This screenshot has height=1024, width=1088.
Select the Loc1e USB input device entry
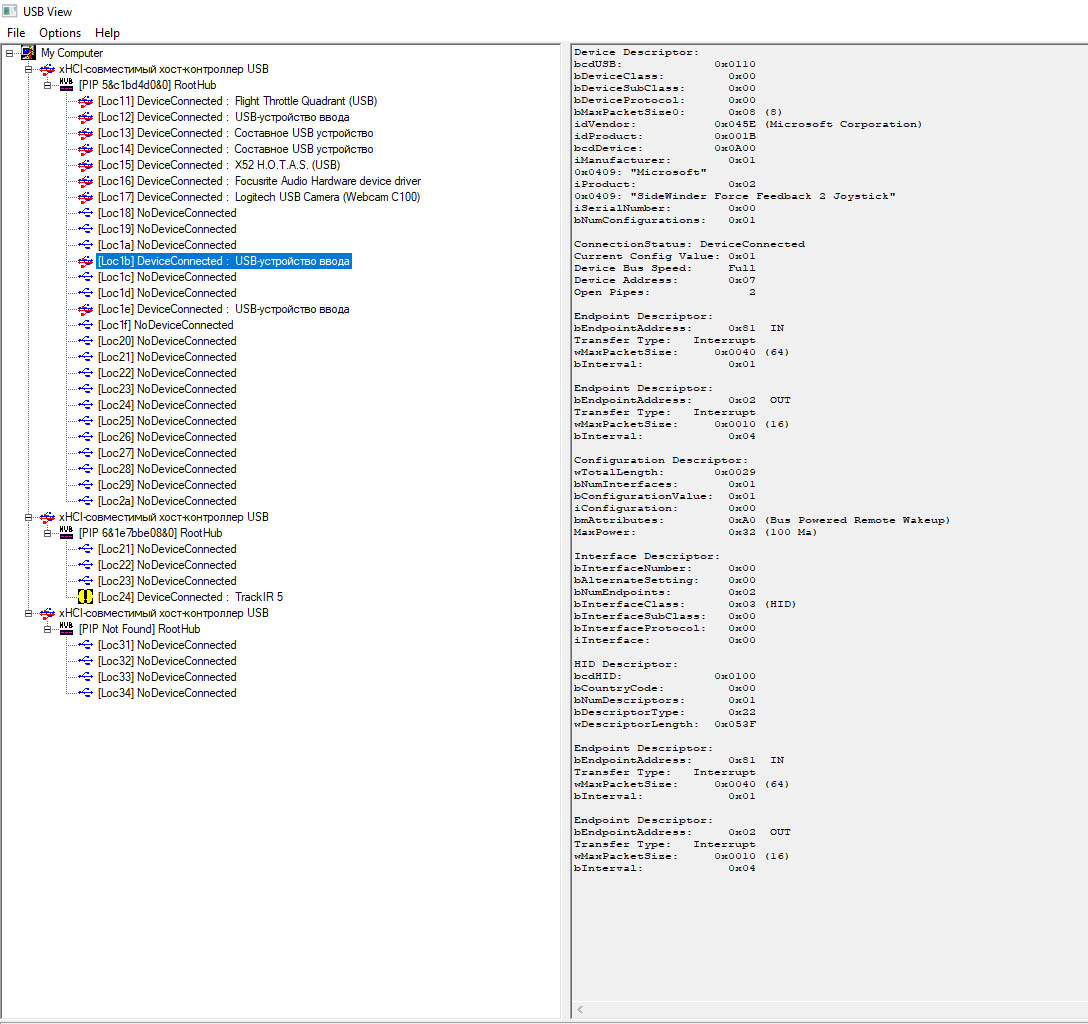[x=223, y=309]
